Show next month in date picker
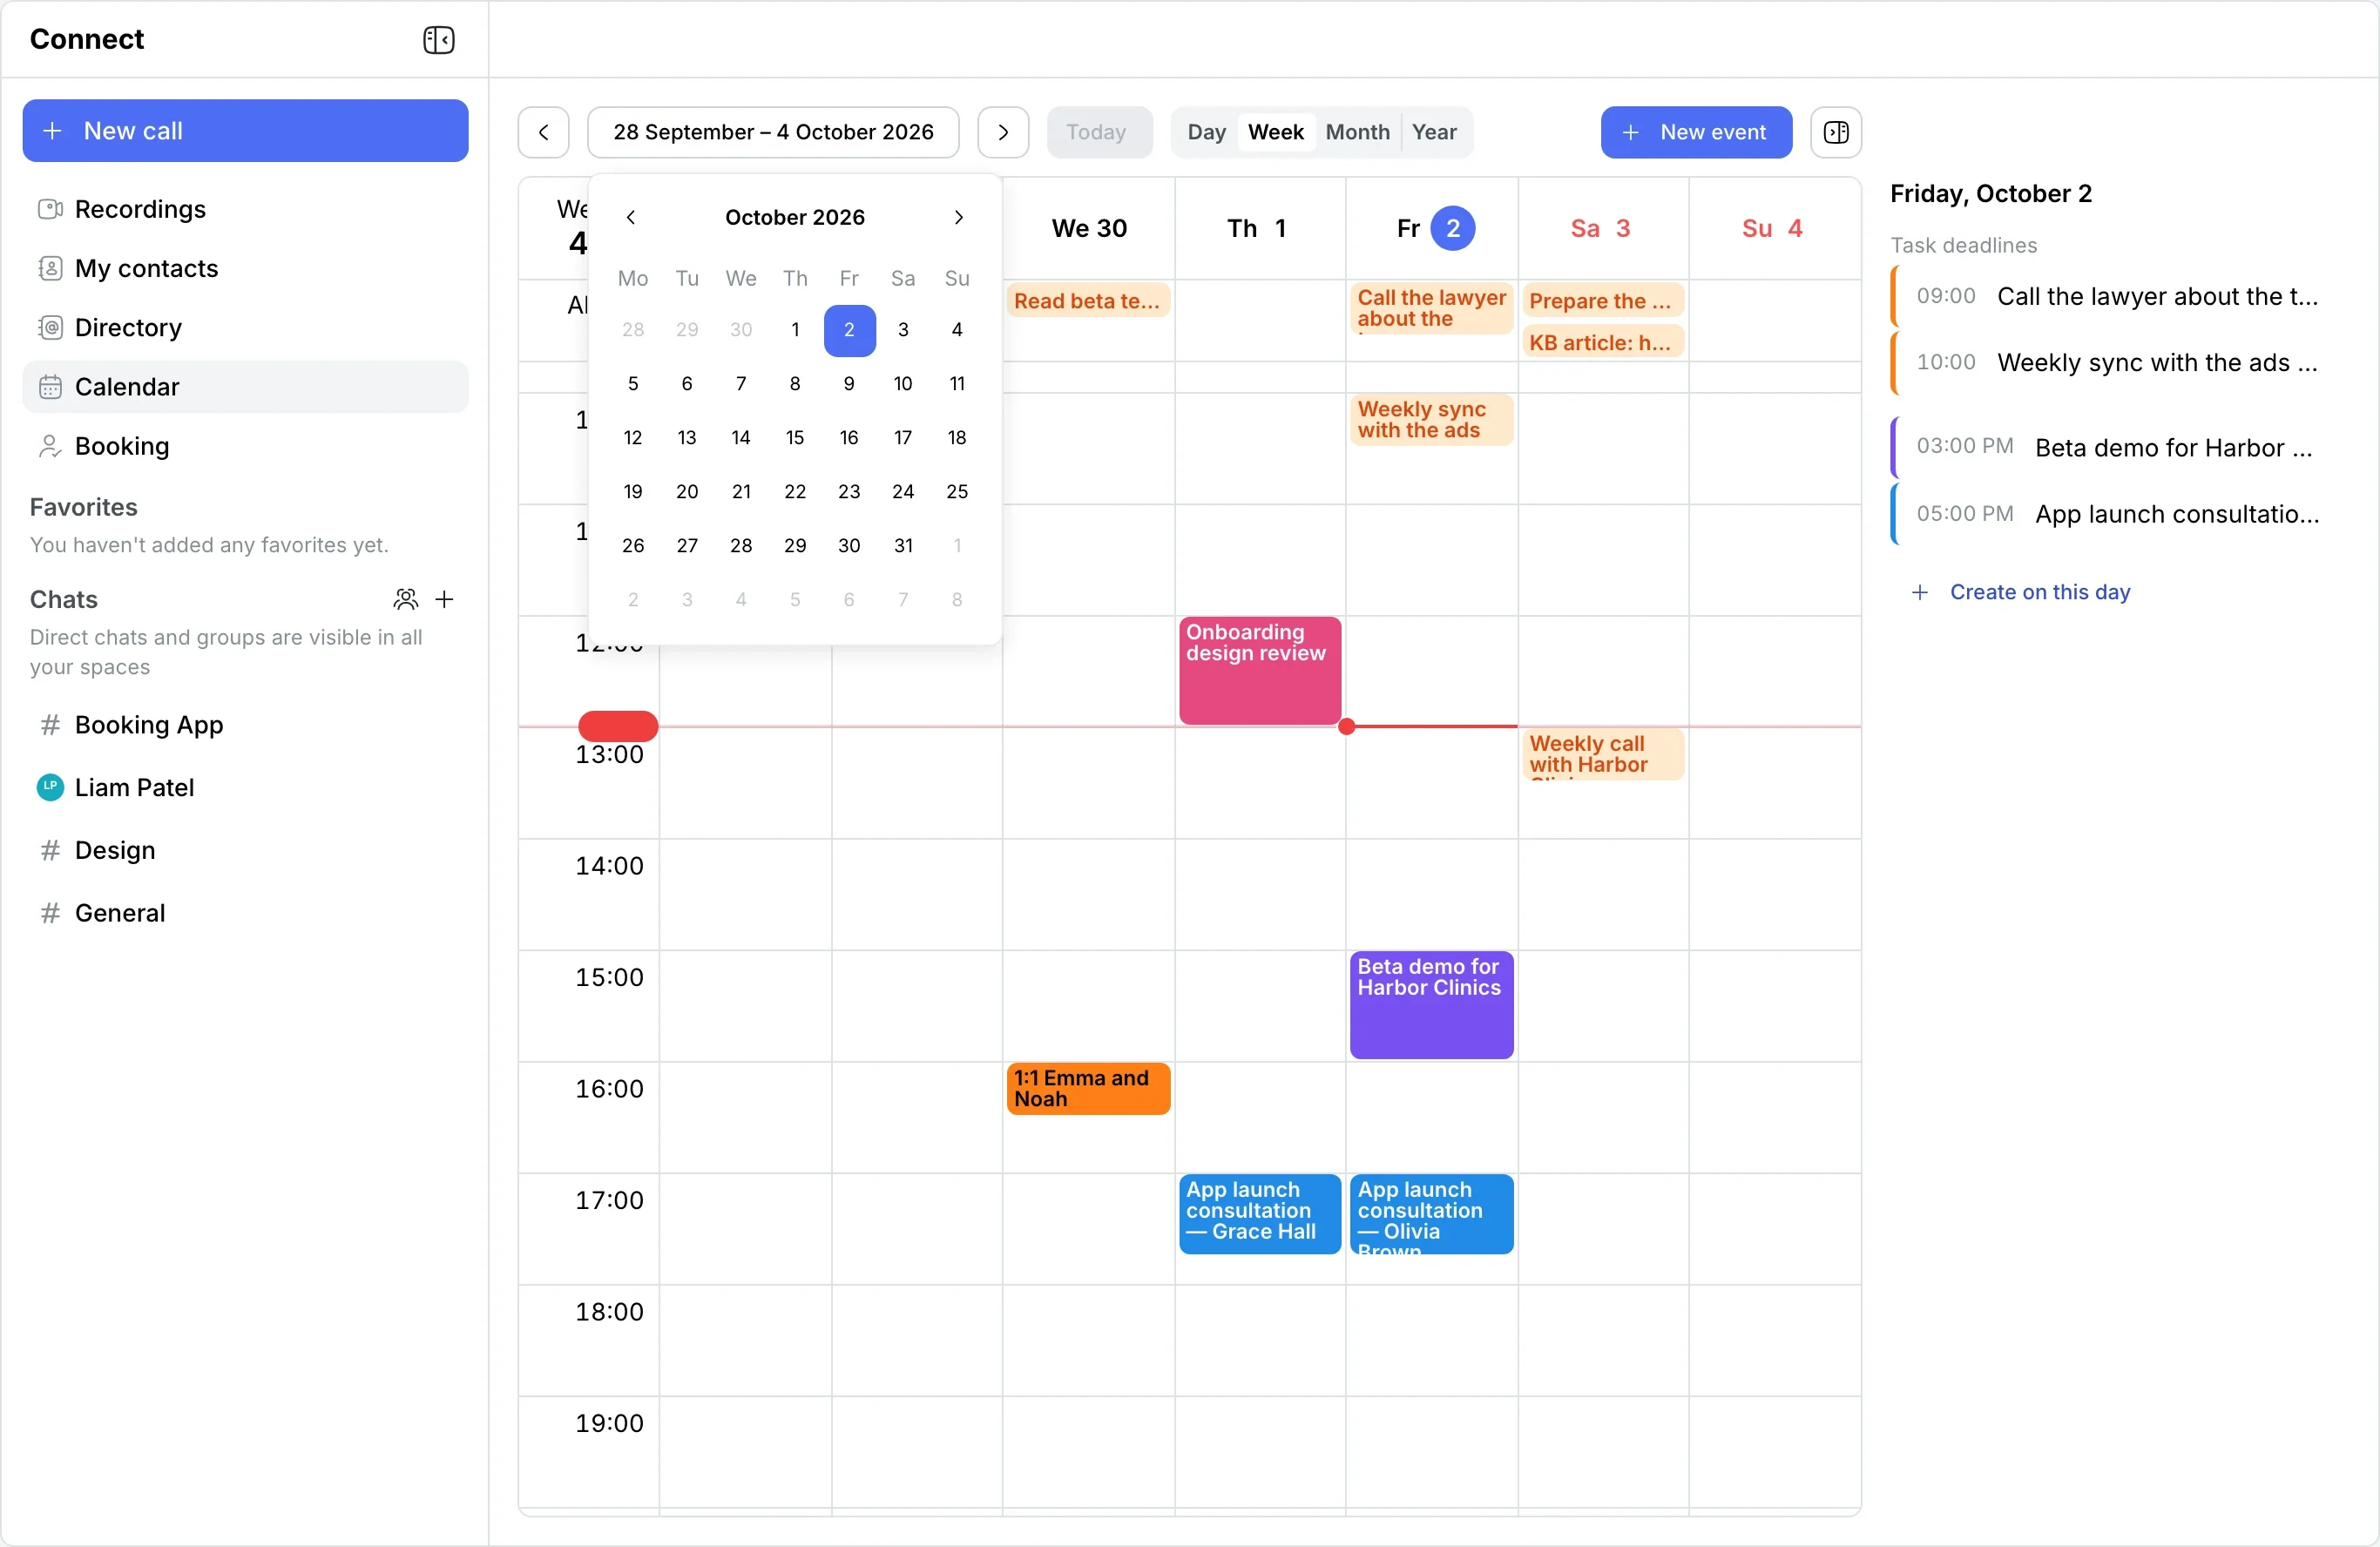Viewport: 2380px width, 1547px height. (x=958, y=217)
